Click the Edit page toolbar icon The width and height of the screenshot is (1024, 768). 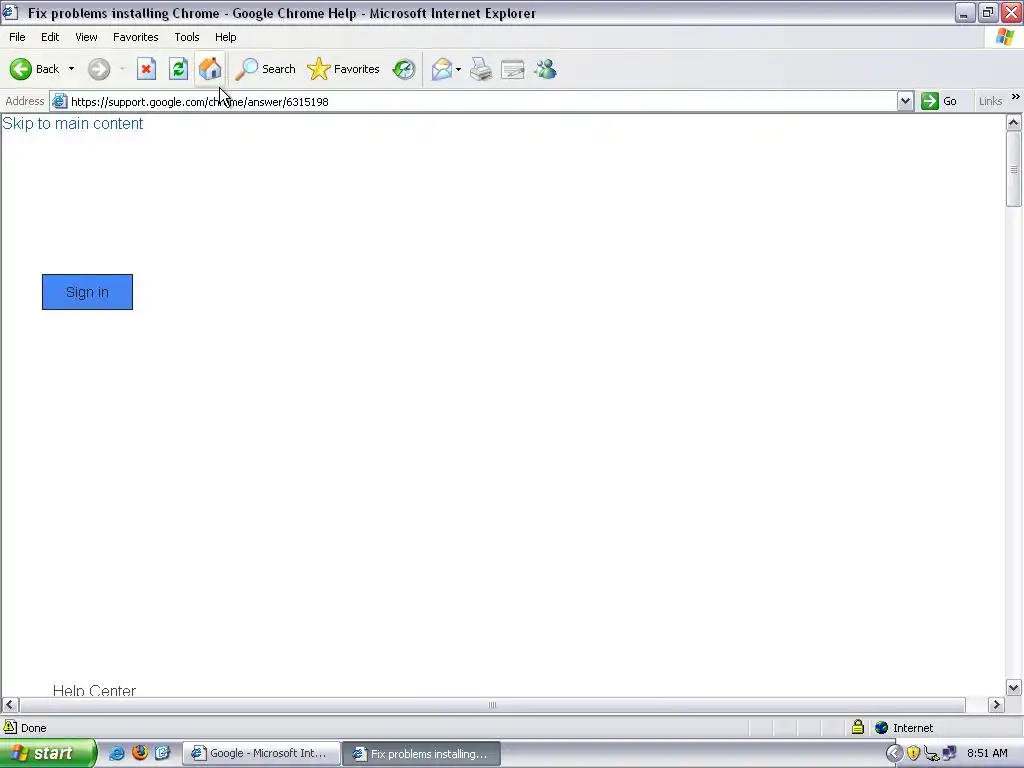(x=513, y=69)
